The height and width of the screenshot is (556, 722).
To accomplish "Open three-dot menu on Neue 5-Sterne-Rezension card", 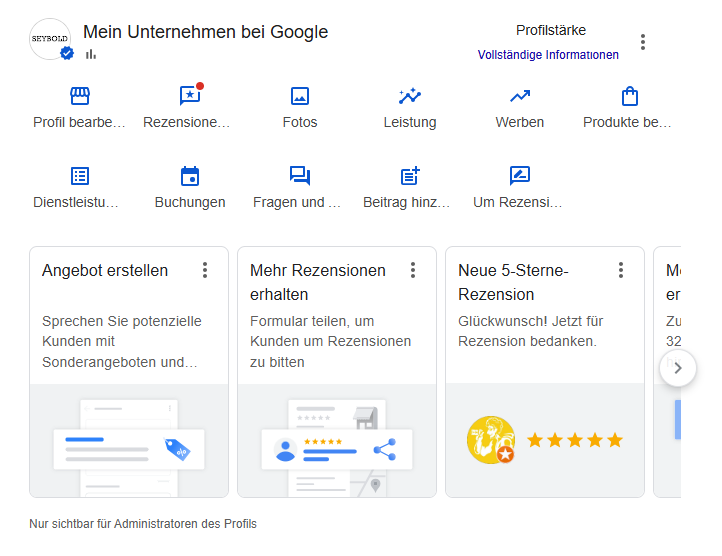I will (x=621, y=270).
